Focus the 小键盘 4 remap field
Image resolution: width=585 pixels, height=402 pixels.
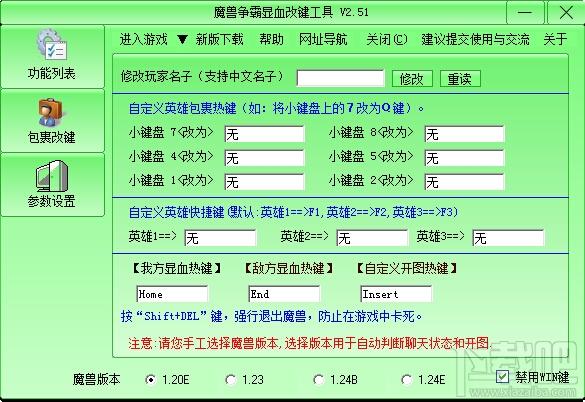point(265,158)
